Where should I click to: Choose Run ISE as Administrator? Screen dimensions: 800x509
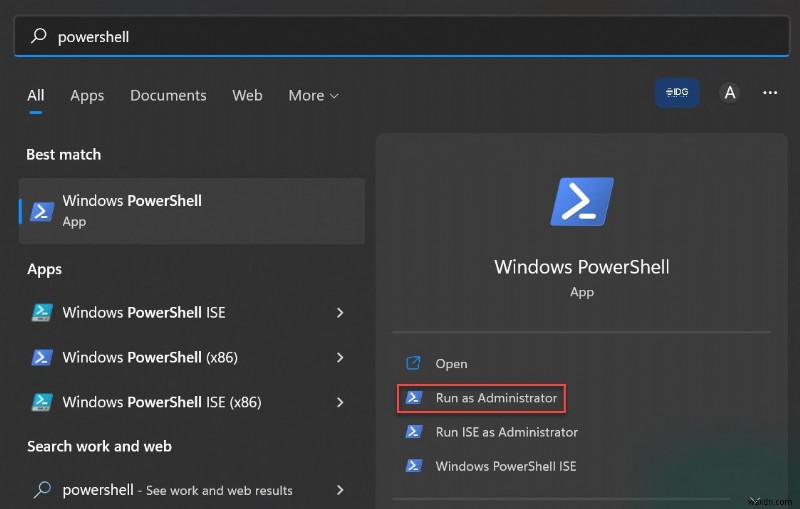click(507, 432)
